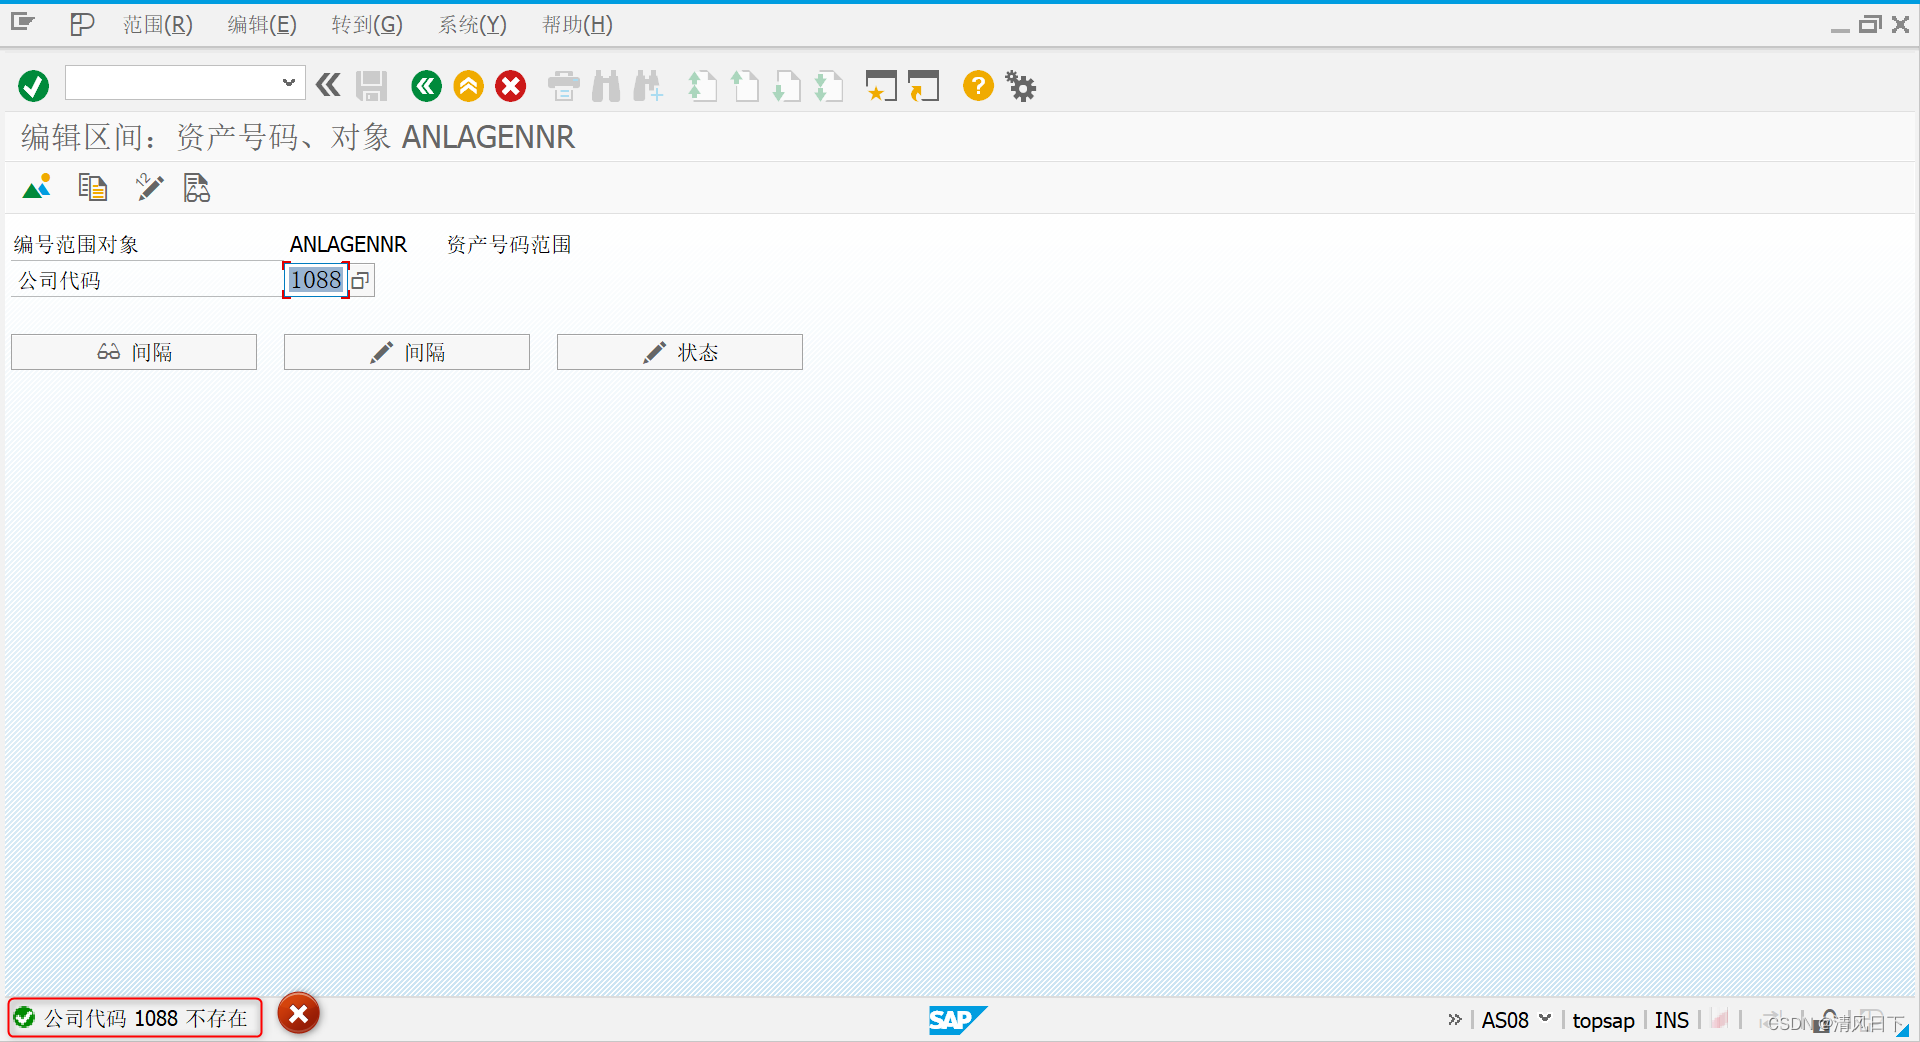This screenshot has width=1920, height=1042.
Task: Open the 编辑(E) menu
Action: (262, 25)
